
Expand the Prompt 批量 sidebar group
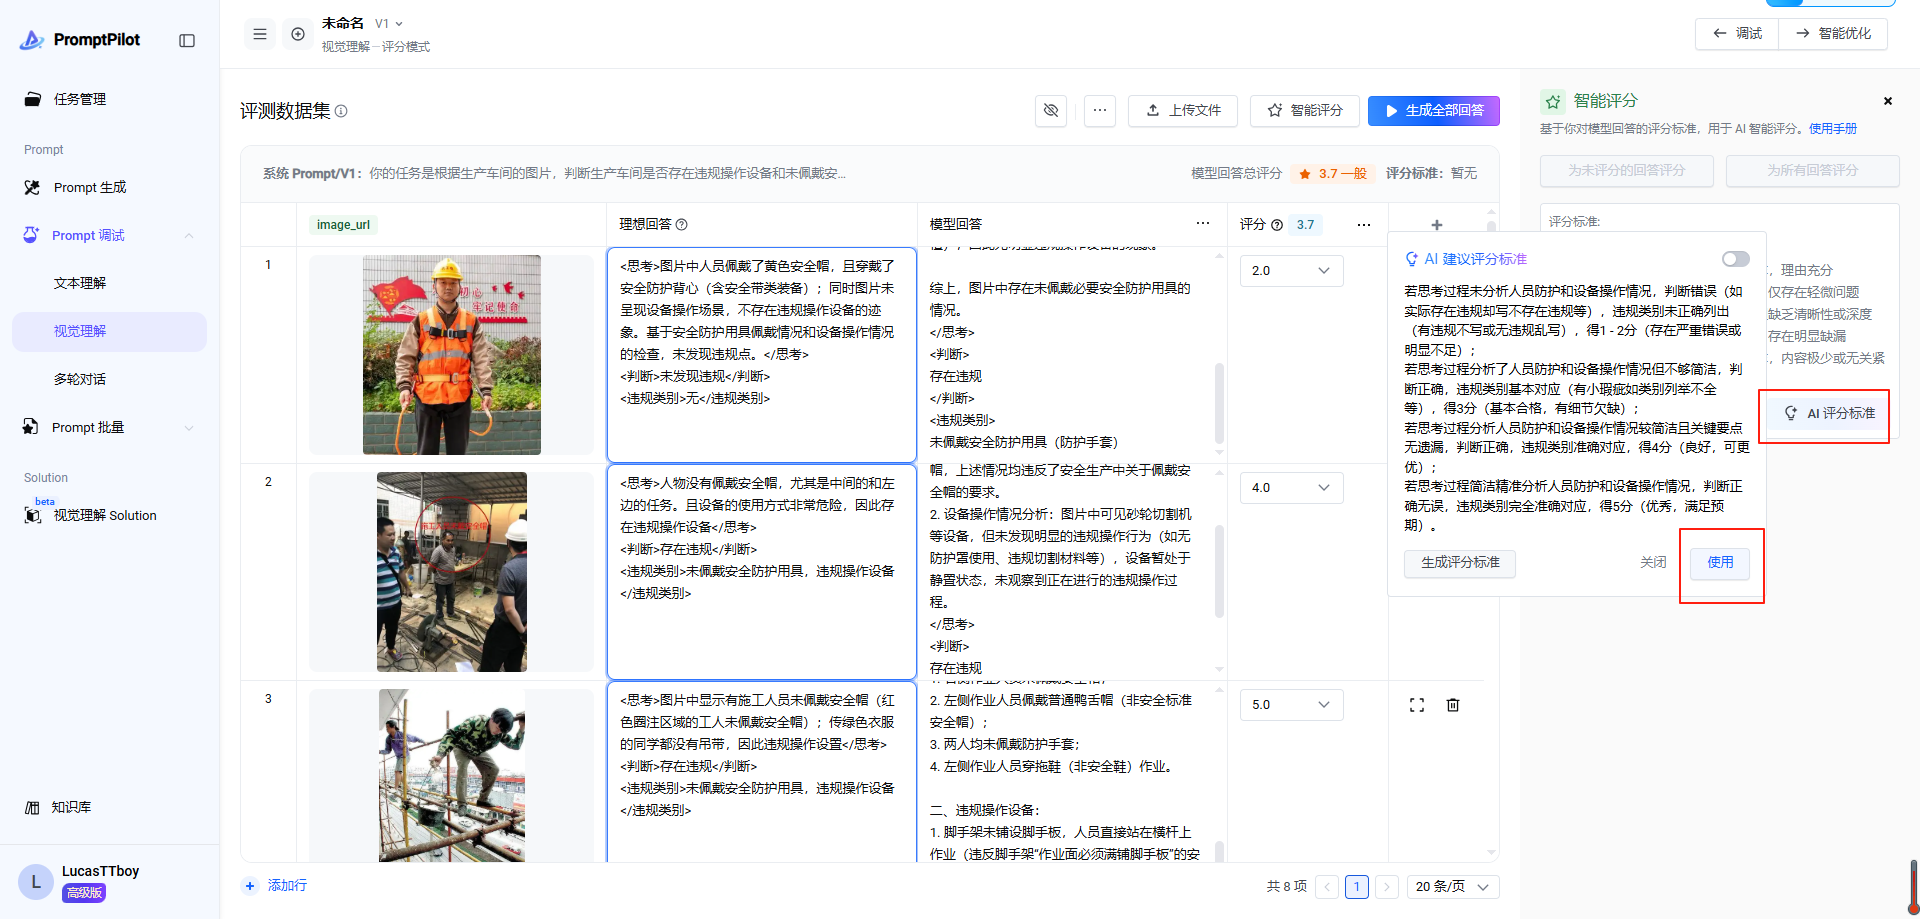point(108,428)
